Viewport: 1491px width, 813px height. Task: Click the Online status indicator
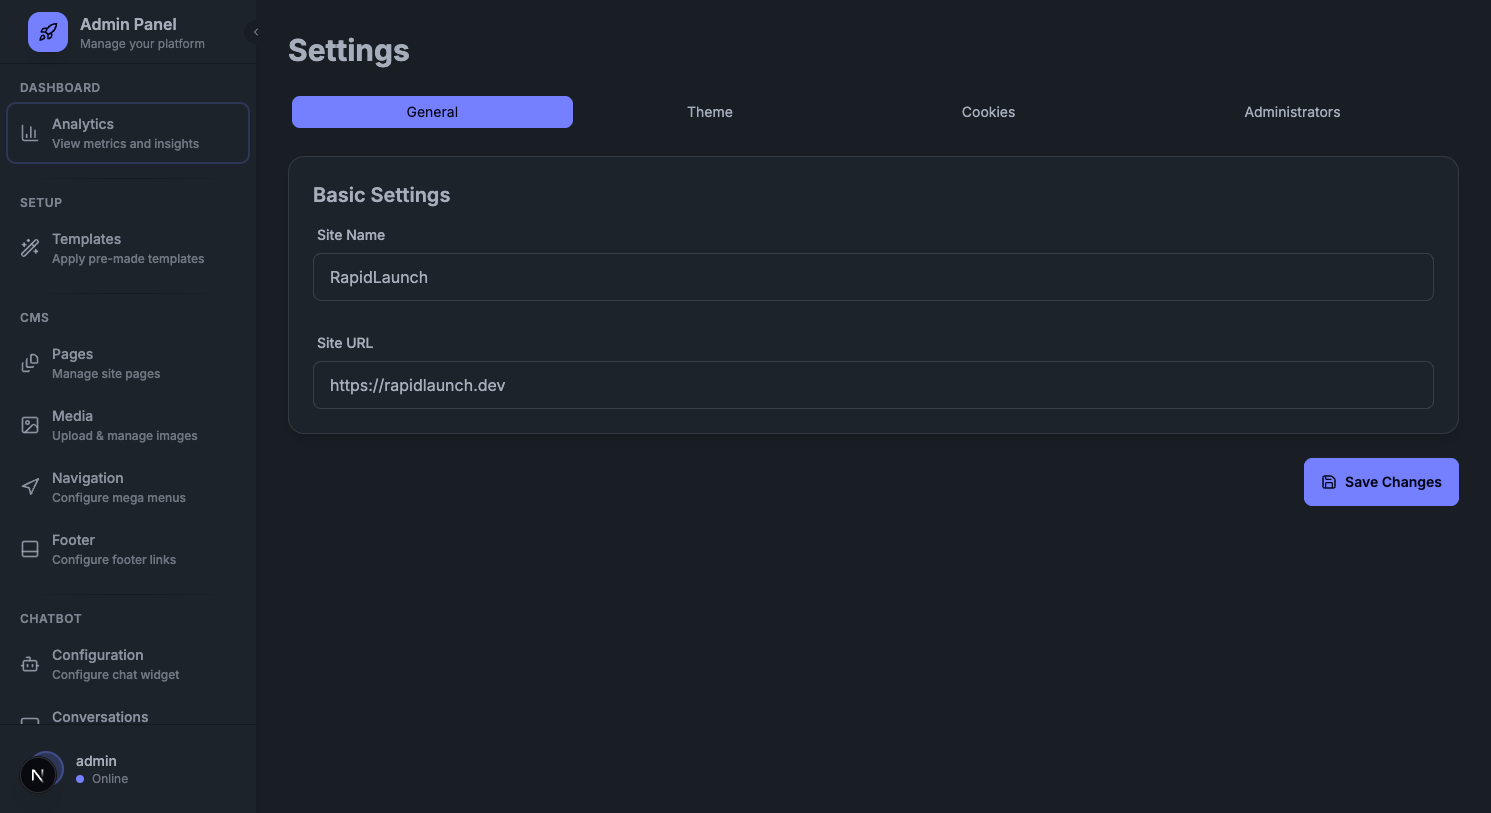tap(102, 779)
